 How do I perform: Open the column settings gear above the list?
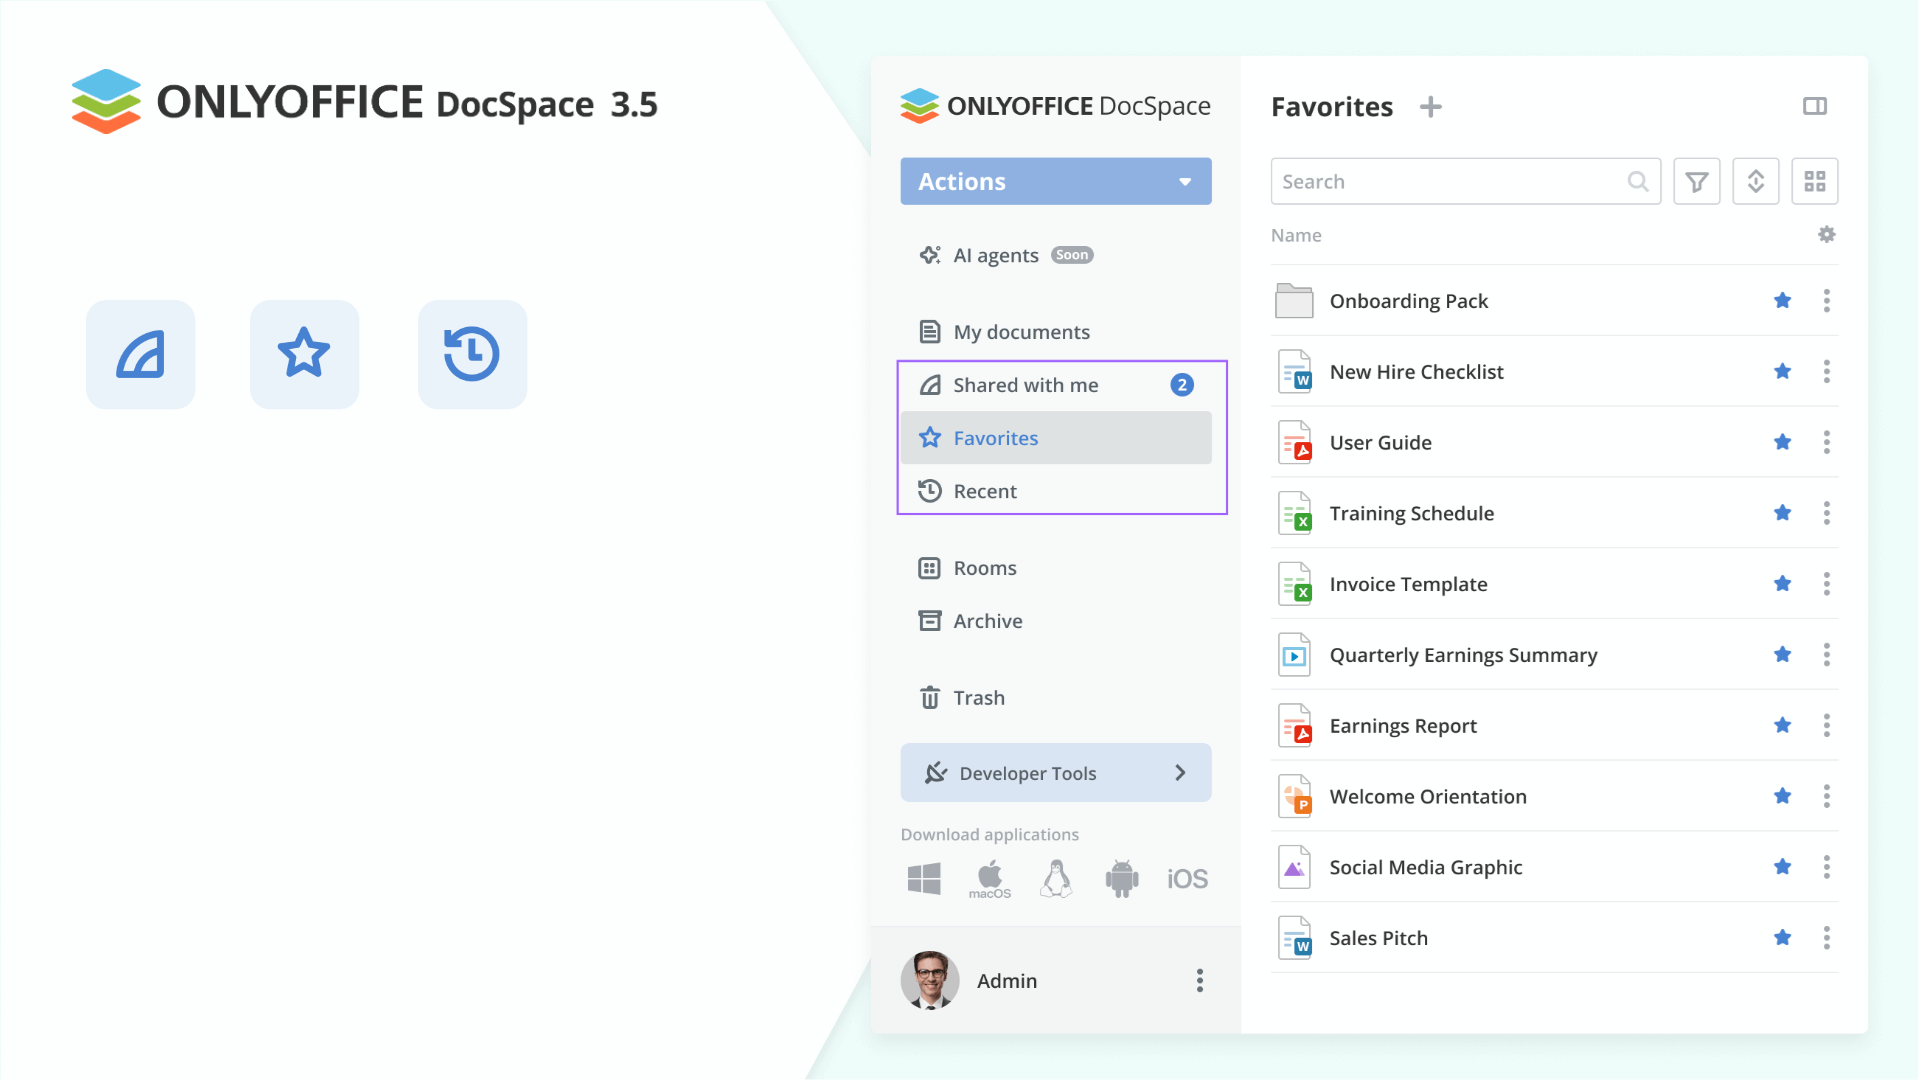point(1827,234)
